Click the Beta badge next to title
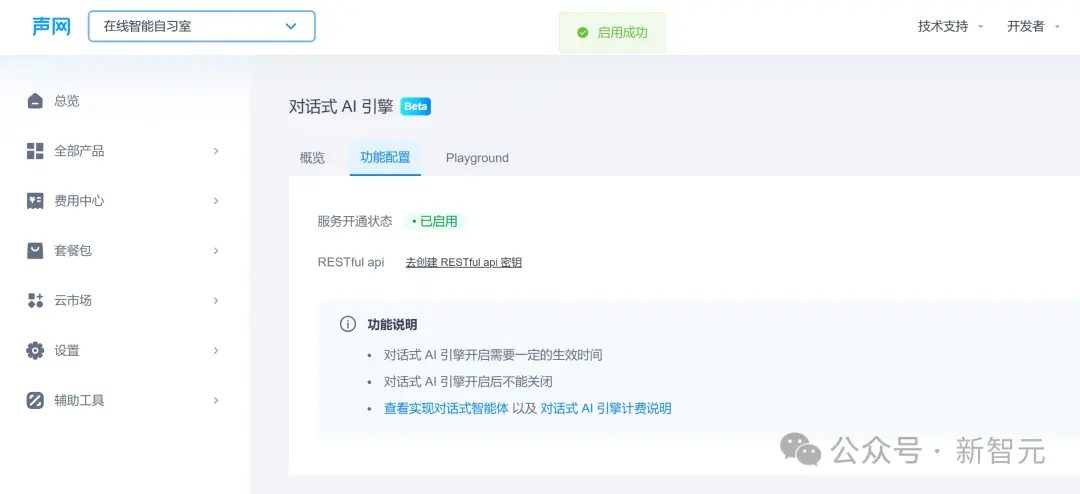The image size is (1080, 494). (415, 107)
